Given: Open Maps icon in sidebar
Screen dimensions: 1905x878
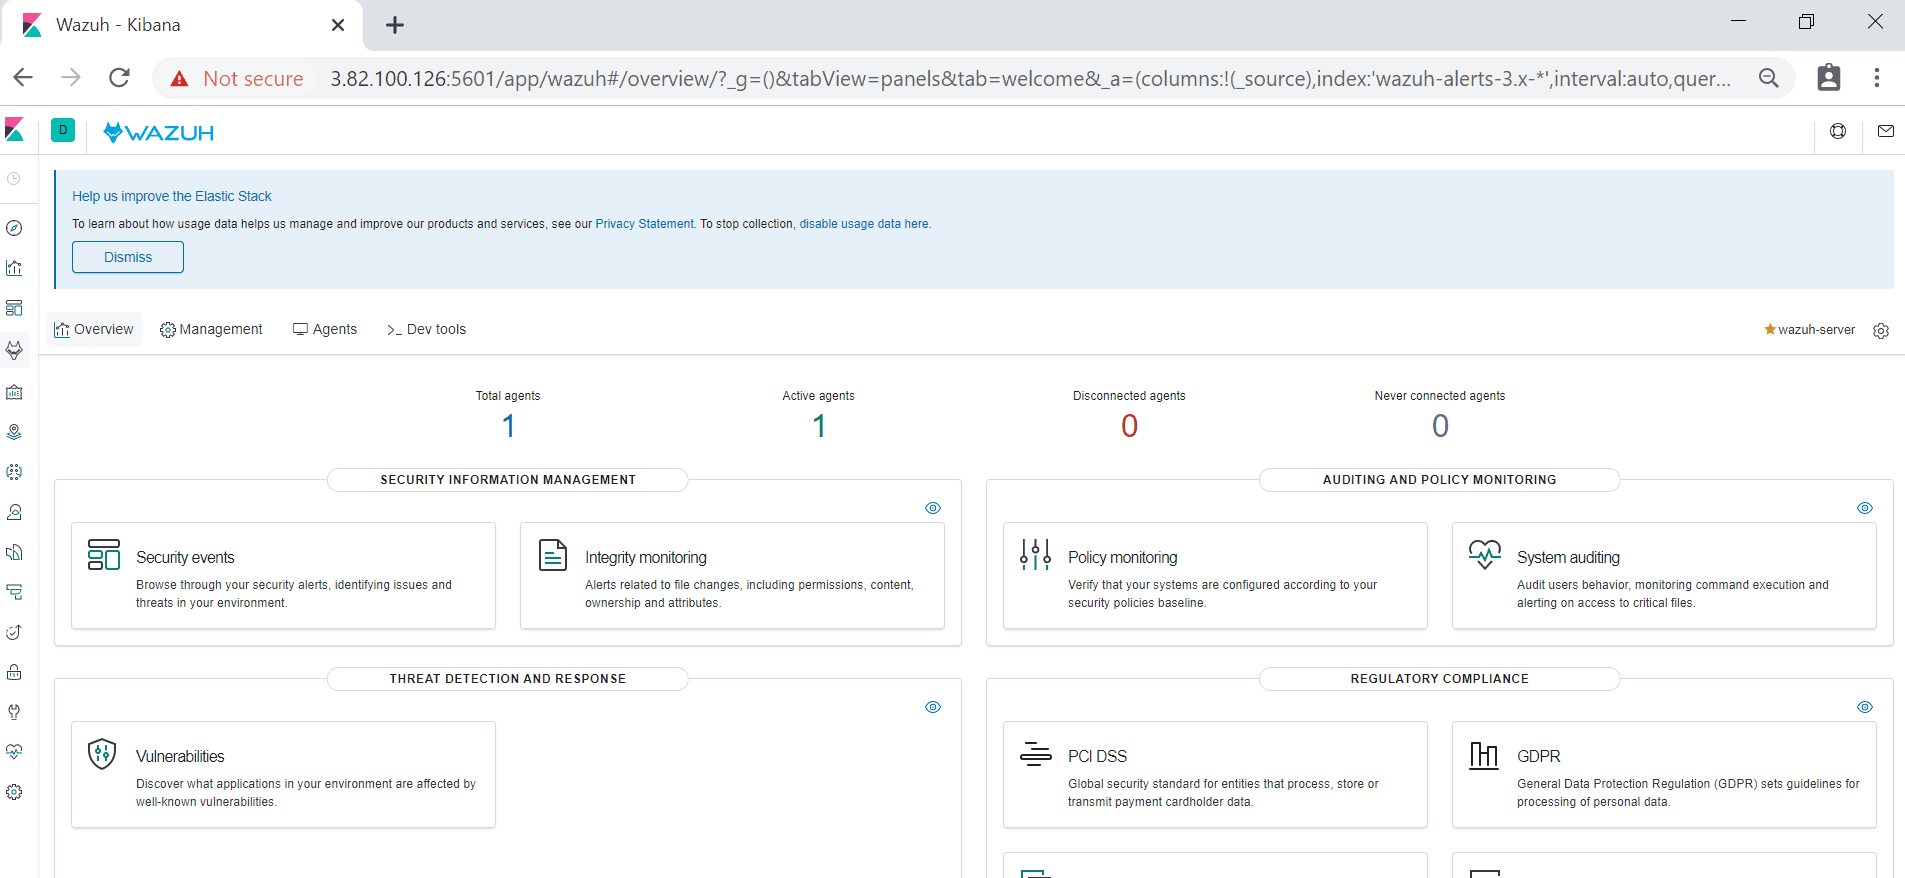Looking at the screenshot, I should coord(14,432).
